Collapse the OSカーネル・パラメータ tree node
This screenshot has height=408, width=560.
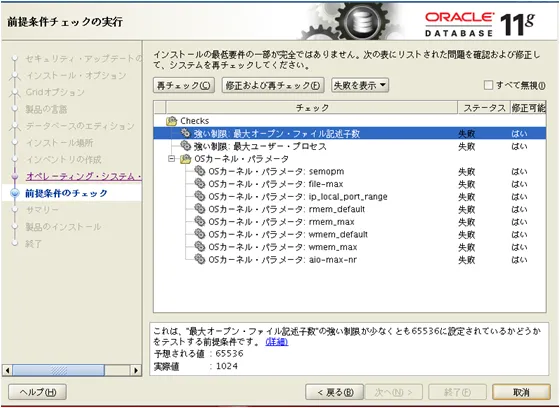172,159
